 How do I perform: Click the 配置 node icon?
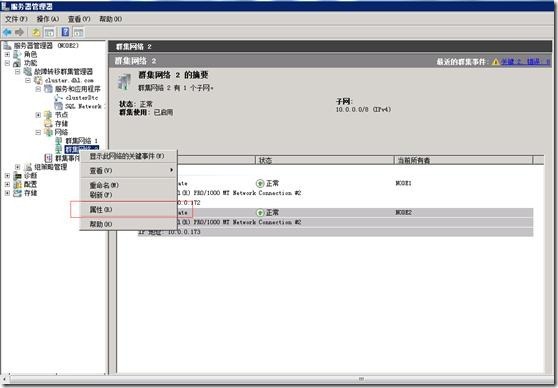click(x=17, y=184)
